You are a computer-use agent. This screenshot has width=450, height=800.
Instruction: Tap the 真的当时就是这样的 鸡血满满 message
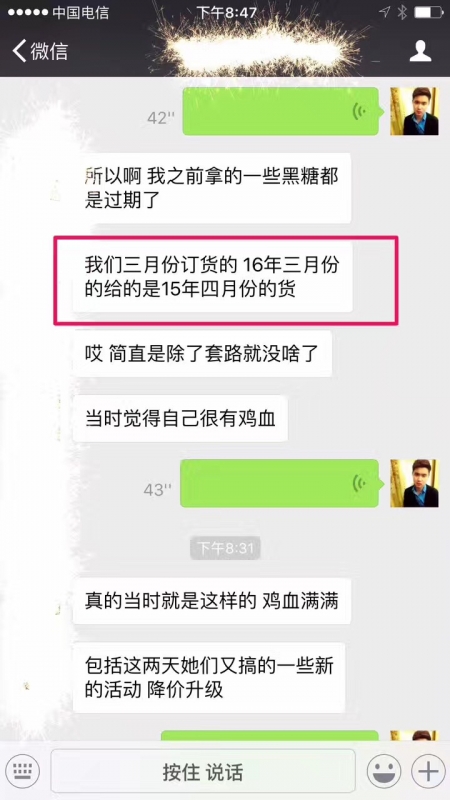[212, 601]
